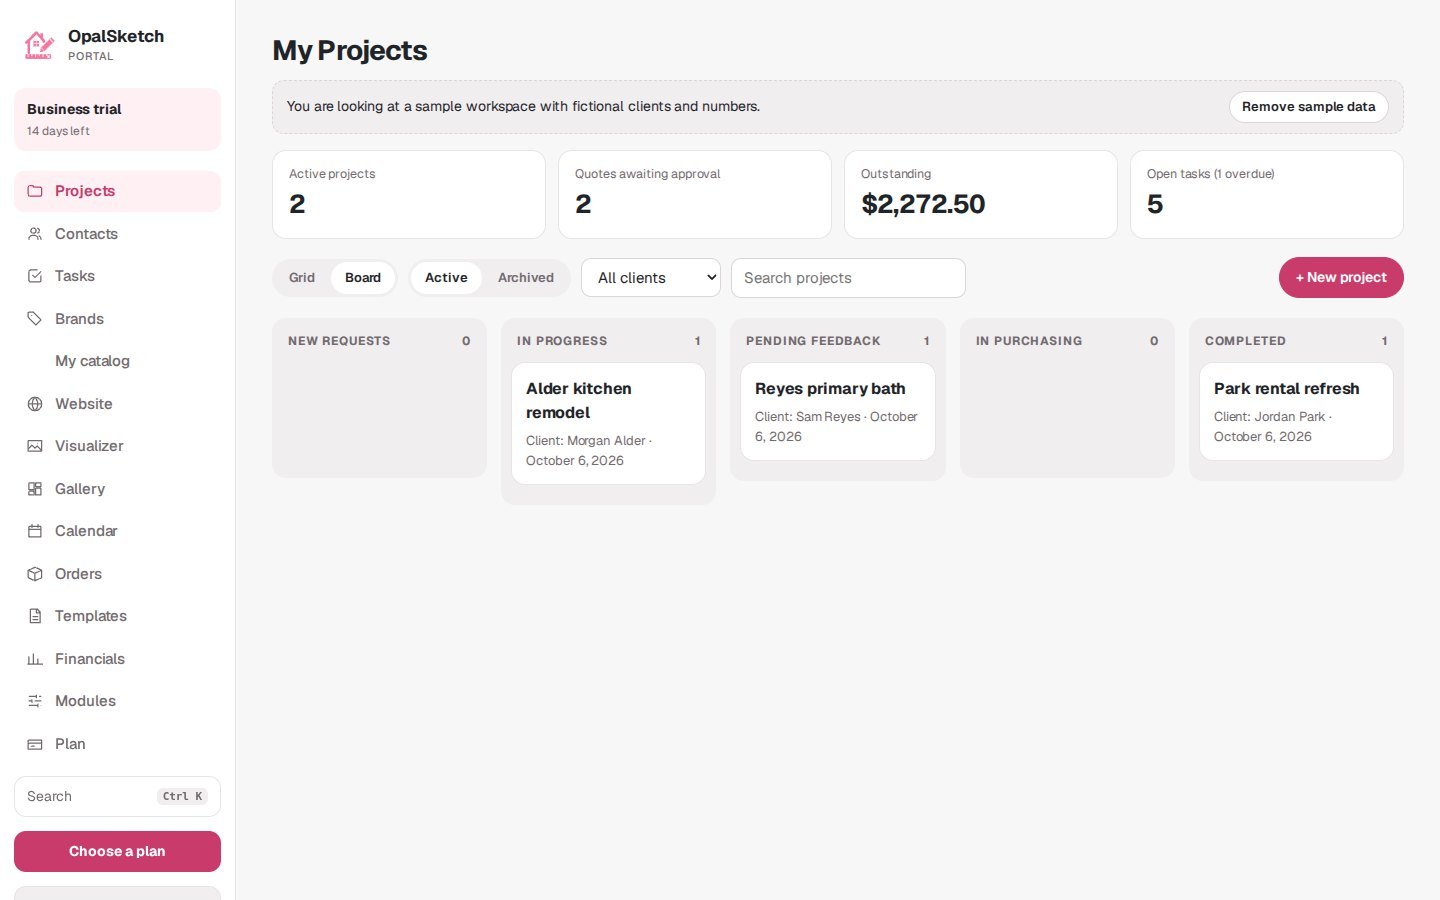
Task: Click the PENDING FEEDBACK column header
Action: (813, 341)
